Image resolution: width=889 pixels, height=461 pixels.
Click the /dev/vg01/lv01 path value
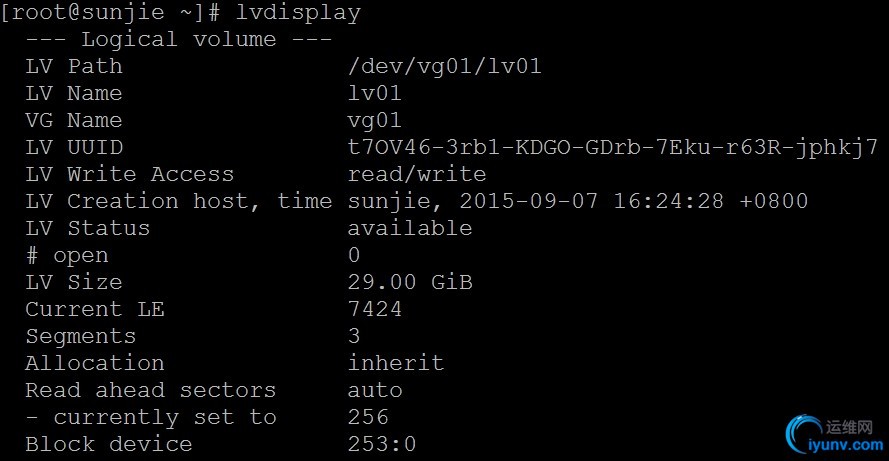[444, 67]
